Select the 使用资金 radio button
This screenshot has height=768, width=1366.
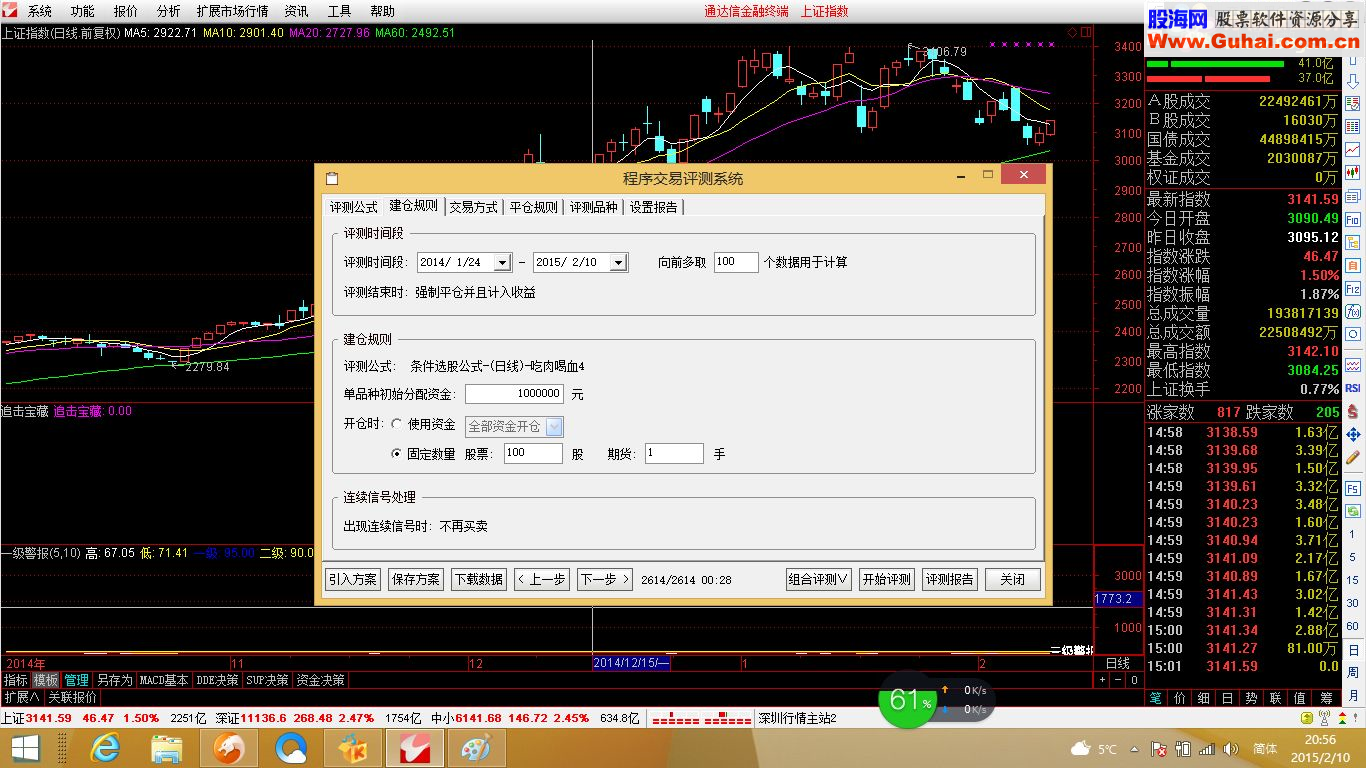[x=397, y=424]
